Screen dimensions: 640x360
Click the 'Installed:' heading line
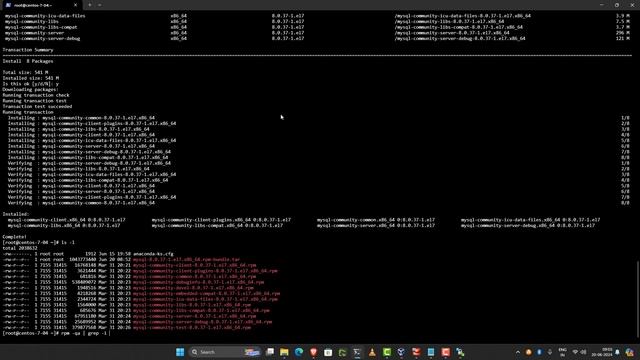coord(16,214)
